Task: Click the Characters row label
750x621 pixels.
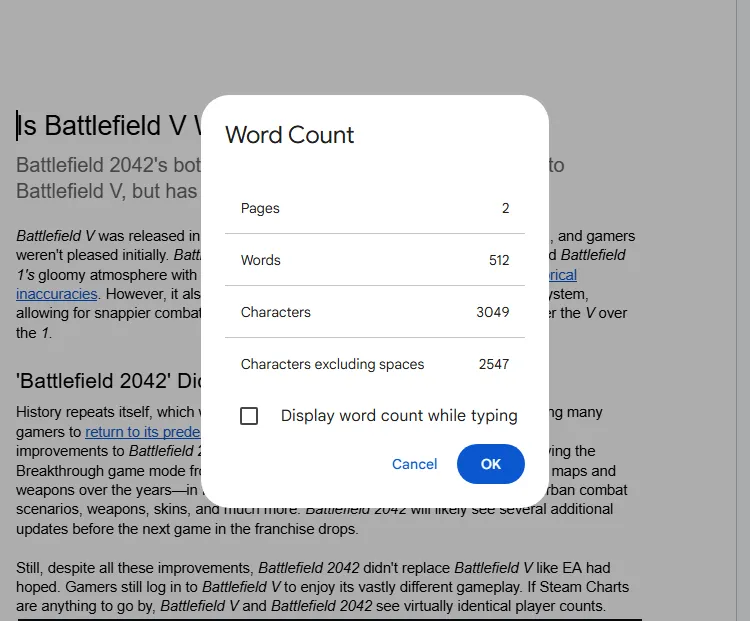Action: (x=276, y=312)
